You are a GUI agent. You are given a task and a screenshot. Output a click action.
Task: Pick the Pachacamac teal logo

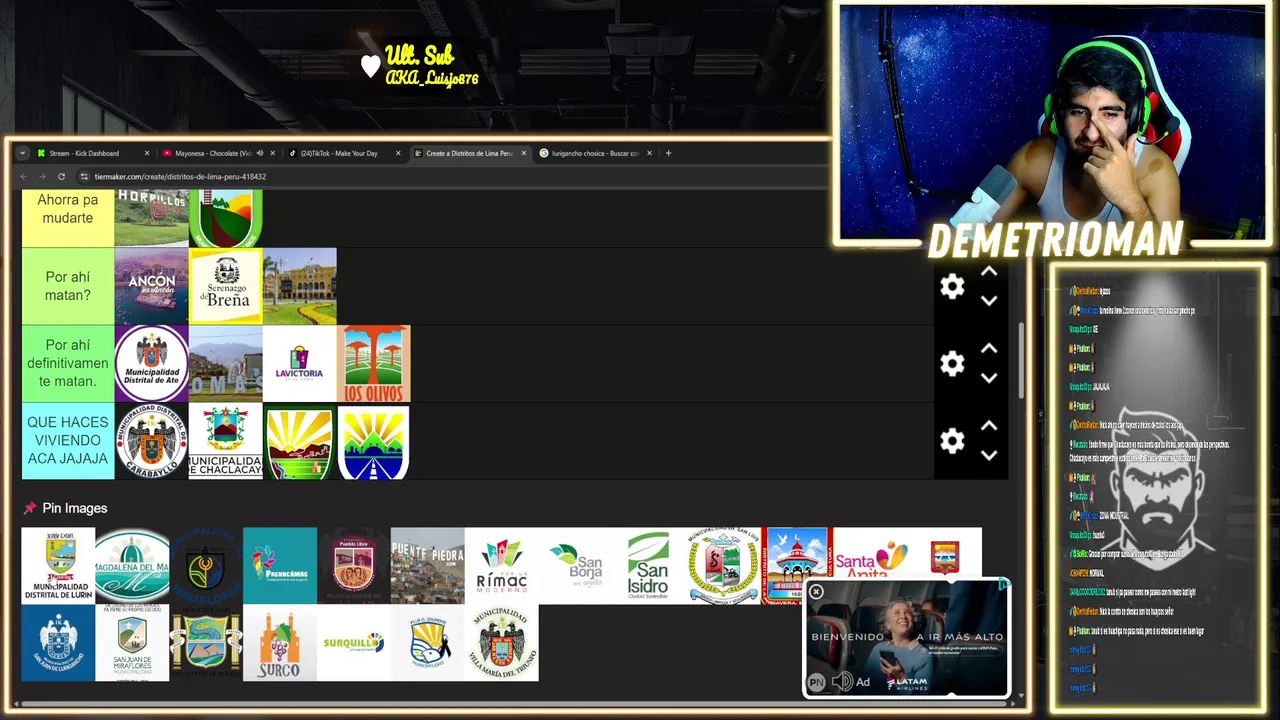[280, 565]
